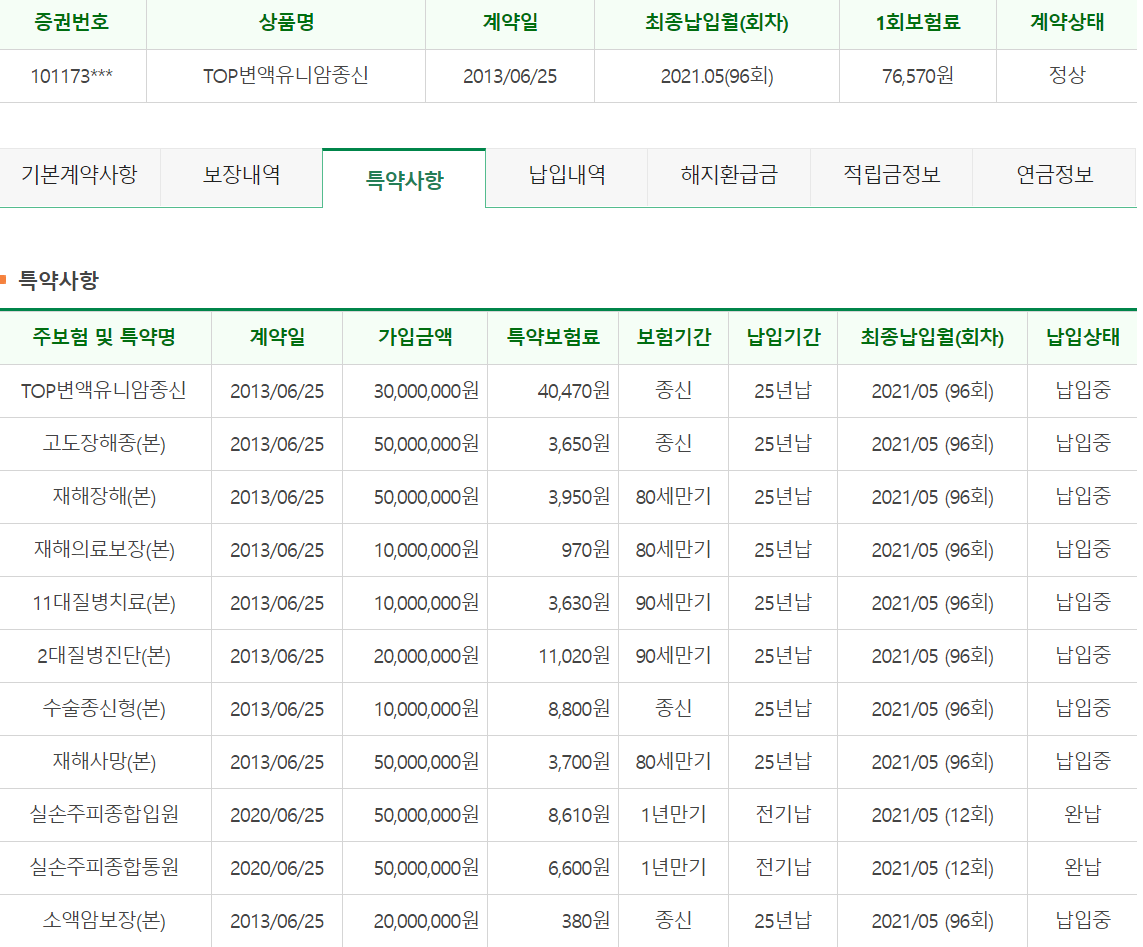Open the 기본계약사항 tab

click(79, 175)
